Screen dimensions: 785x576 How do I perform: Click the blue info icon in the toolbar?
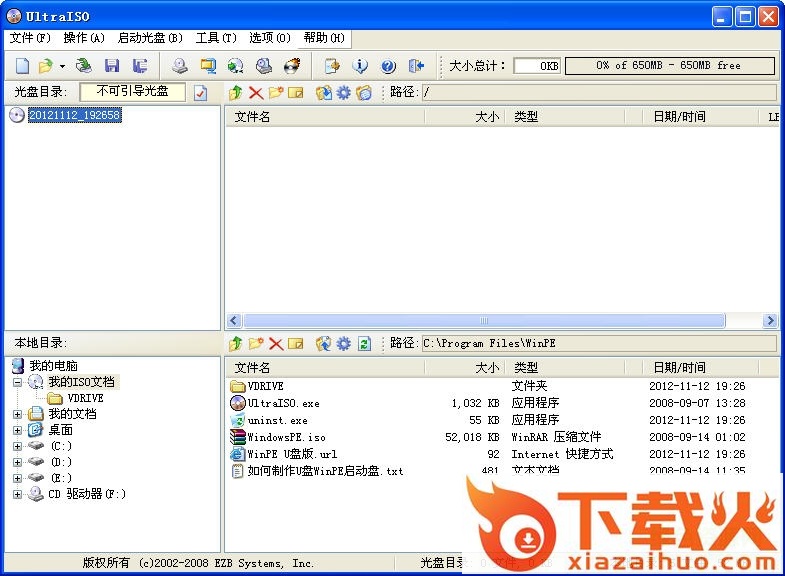pos(360,66)
